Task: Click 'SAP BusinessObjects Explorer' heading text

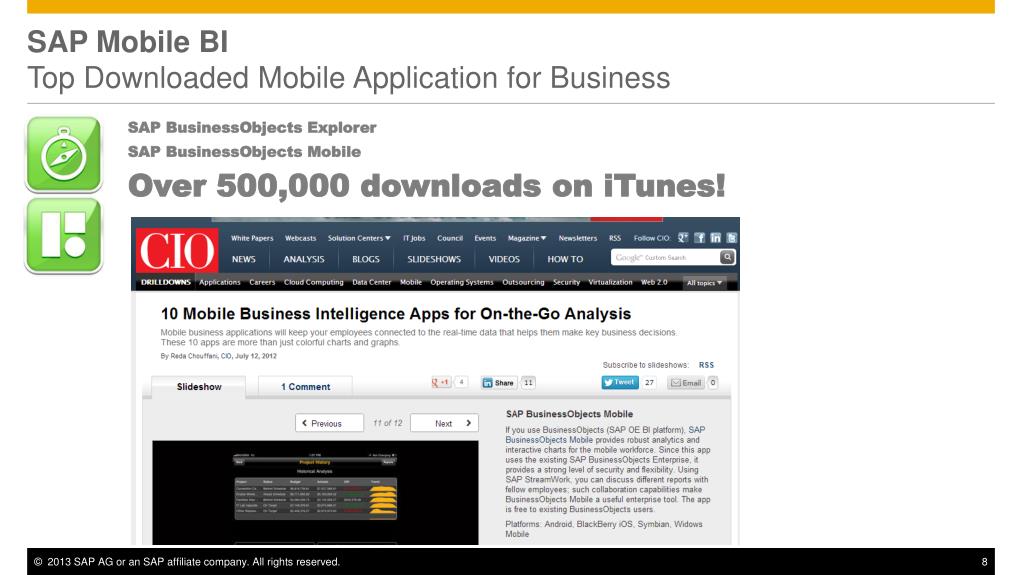Action: 252,127
